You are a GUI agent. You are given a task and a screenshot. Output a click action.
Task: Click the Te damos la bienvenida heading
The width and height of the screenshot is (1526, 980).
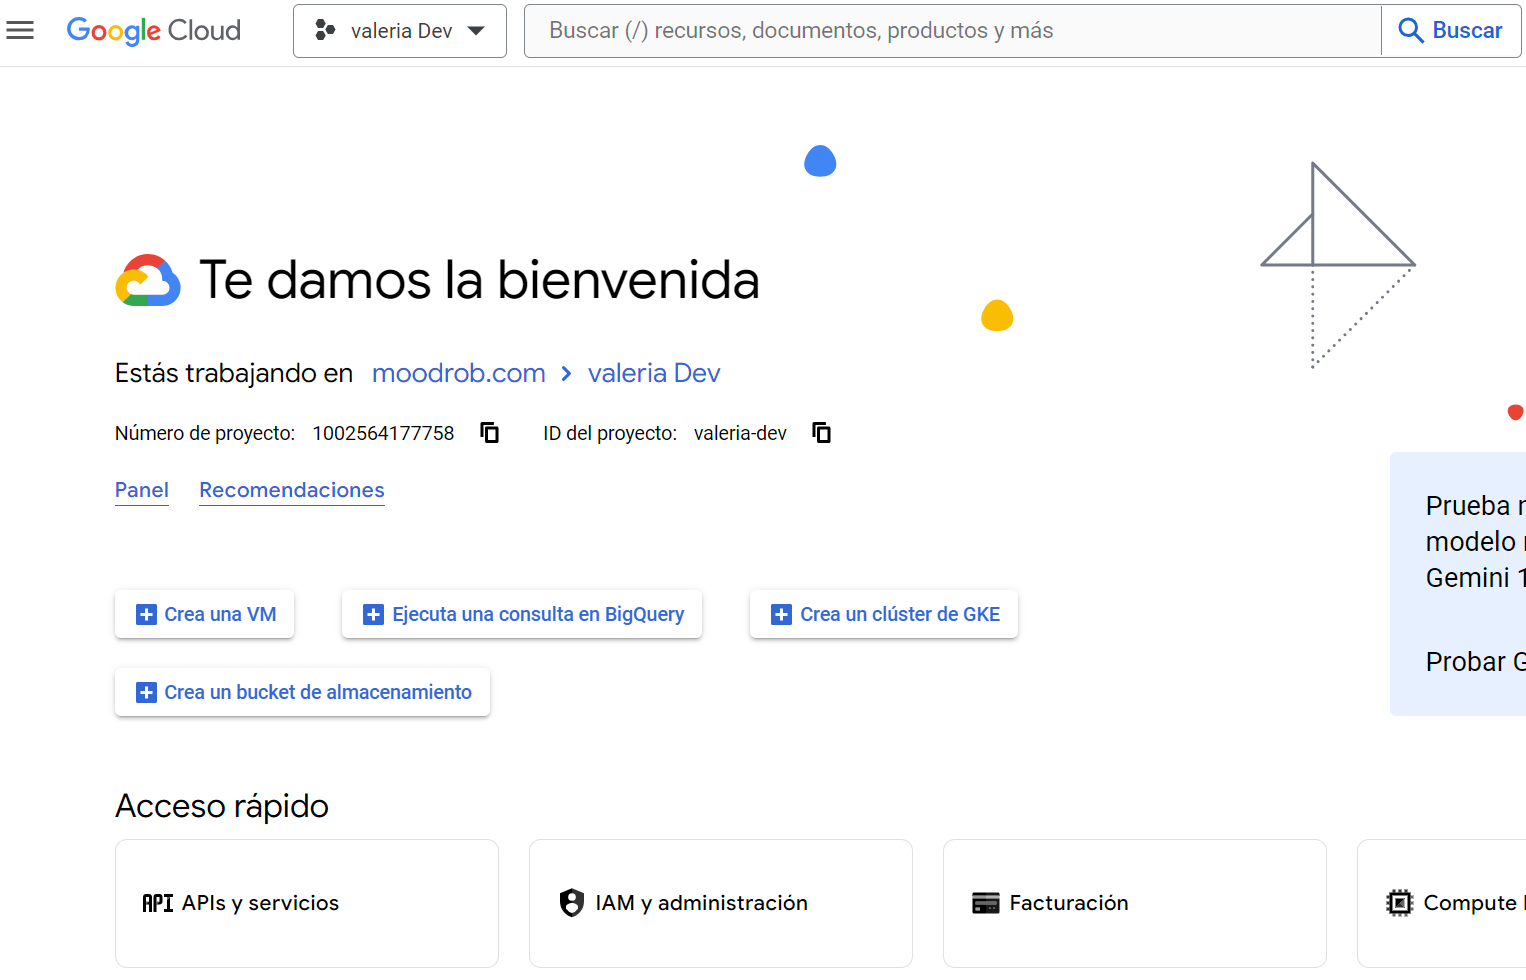tap(479, 280)
